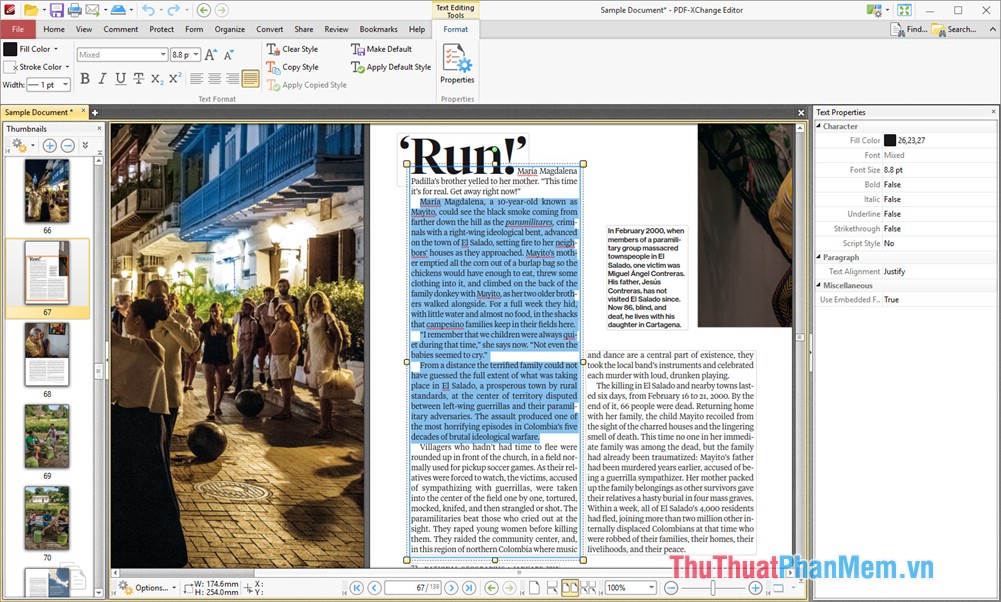This screenshot has width=1001, height=602.
Task: Select the thumbnail for page 68
Action: (x=47, y=357)
